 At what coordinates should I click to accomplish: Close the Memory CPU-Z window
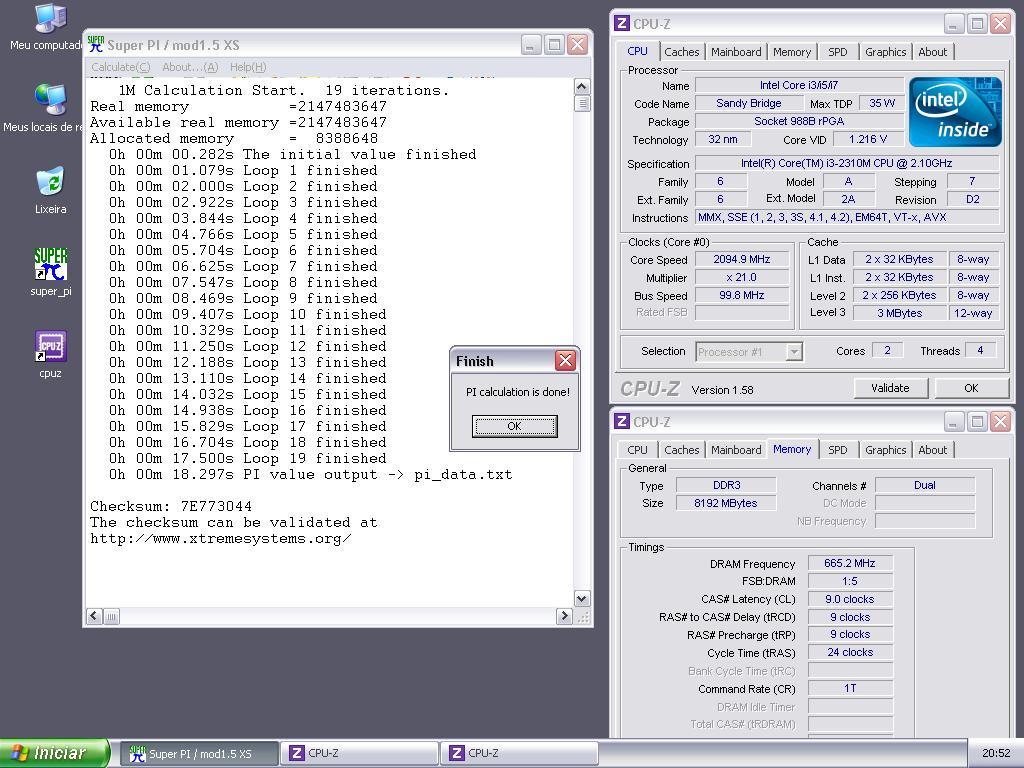click(1000, 422)
